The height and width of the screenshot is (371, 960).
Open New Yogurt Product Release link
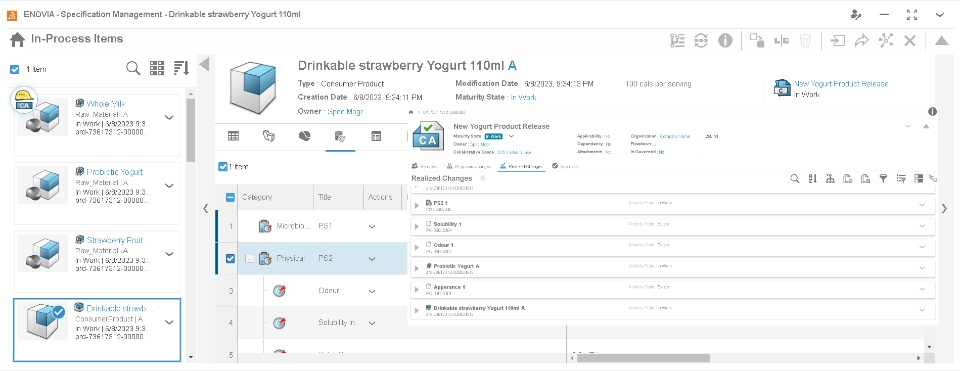pos(841,84)
